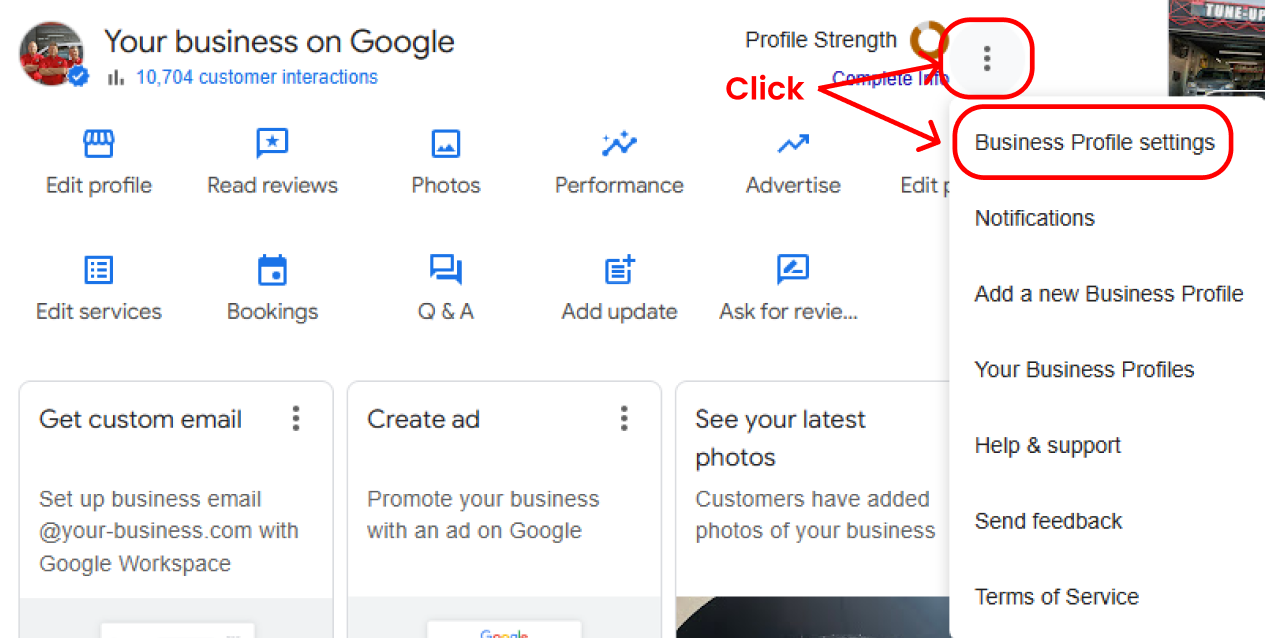Click the Advertise trending arrow icon
The image size is (1265, 638).
click(793, 145)
